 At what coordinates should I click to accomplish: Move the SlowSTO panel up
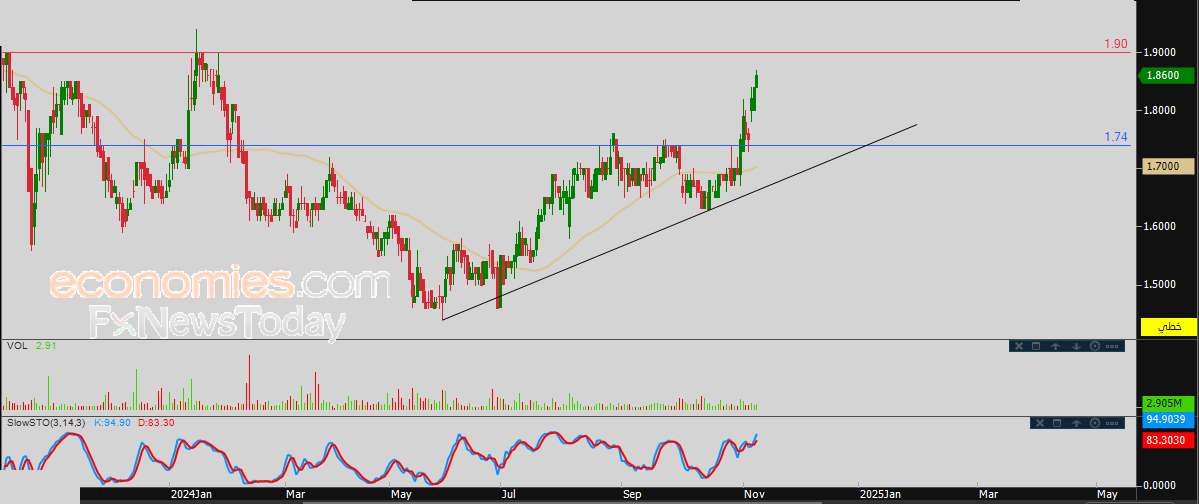(1077, 424)
